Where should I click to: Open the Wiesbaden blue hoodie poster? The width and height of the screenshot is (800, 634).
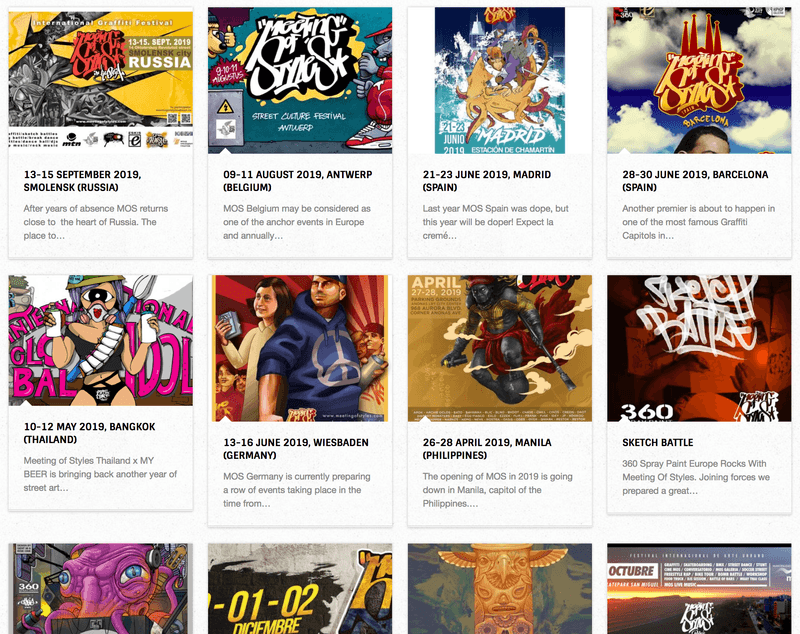click(x=300, y=348)
